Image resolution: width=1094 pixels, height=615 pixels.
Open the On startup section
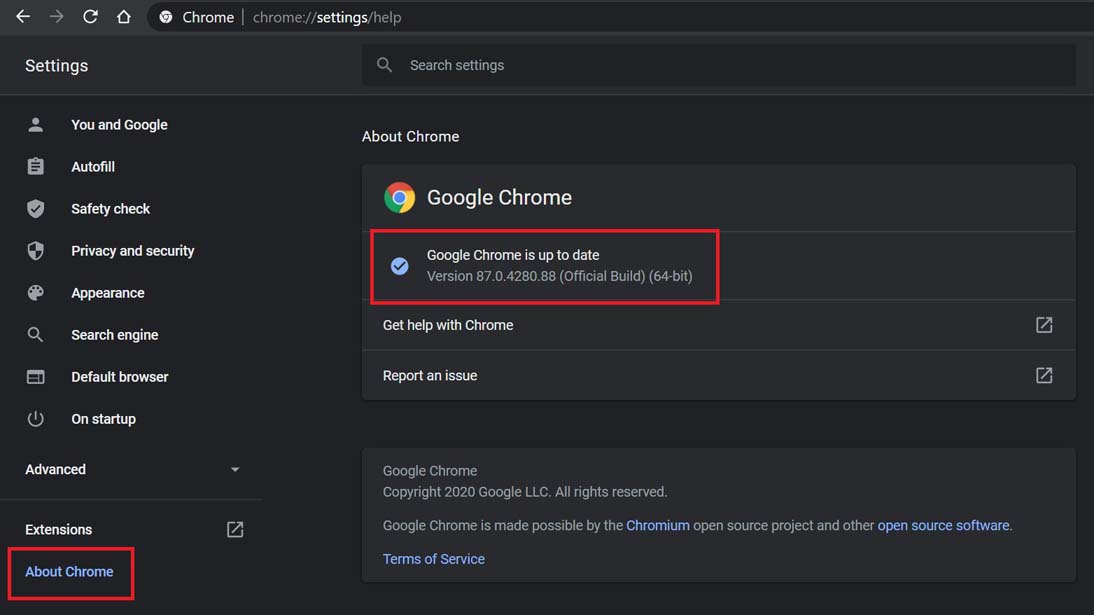[x=103, y=419]
